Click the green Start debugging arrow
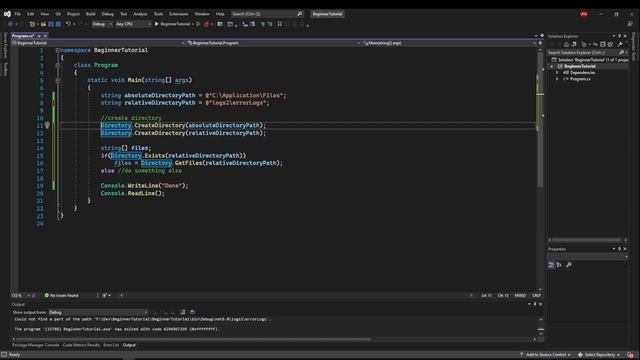This screenshot has width=640, height=360. coord(156,24)
